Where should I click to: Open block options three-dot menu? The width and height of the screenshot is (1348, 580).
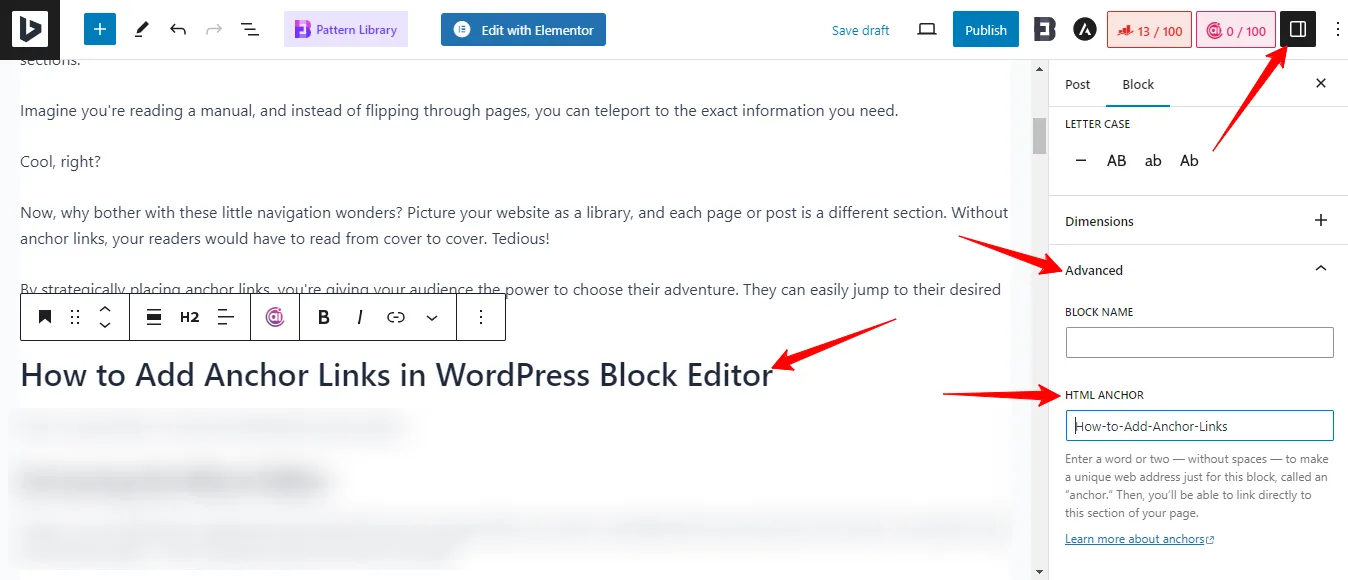point(481,317)
